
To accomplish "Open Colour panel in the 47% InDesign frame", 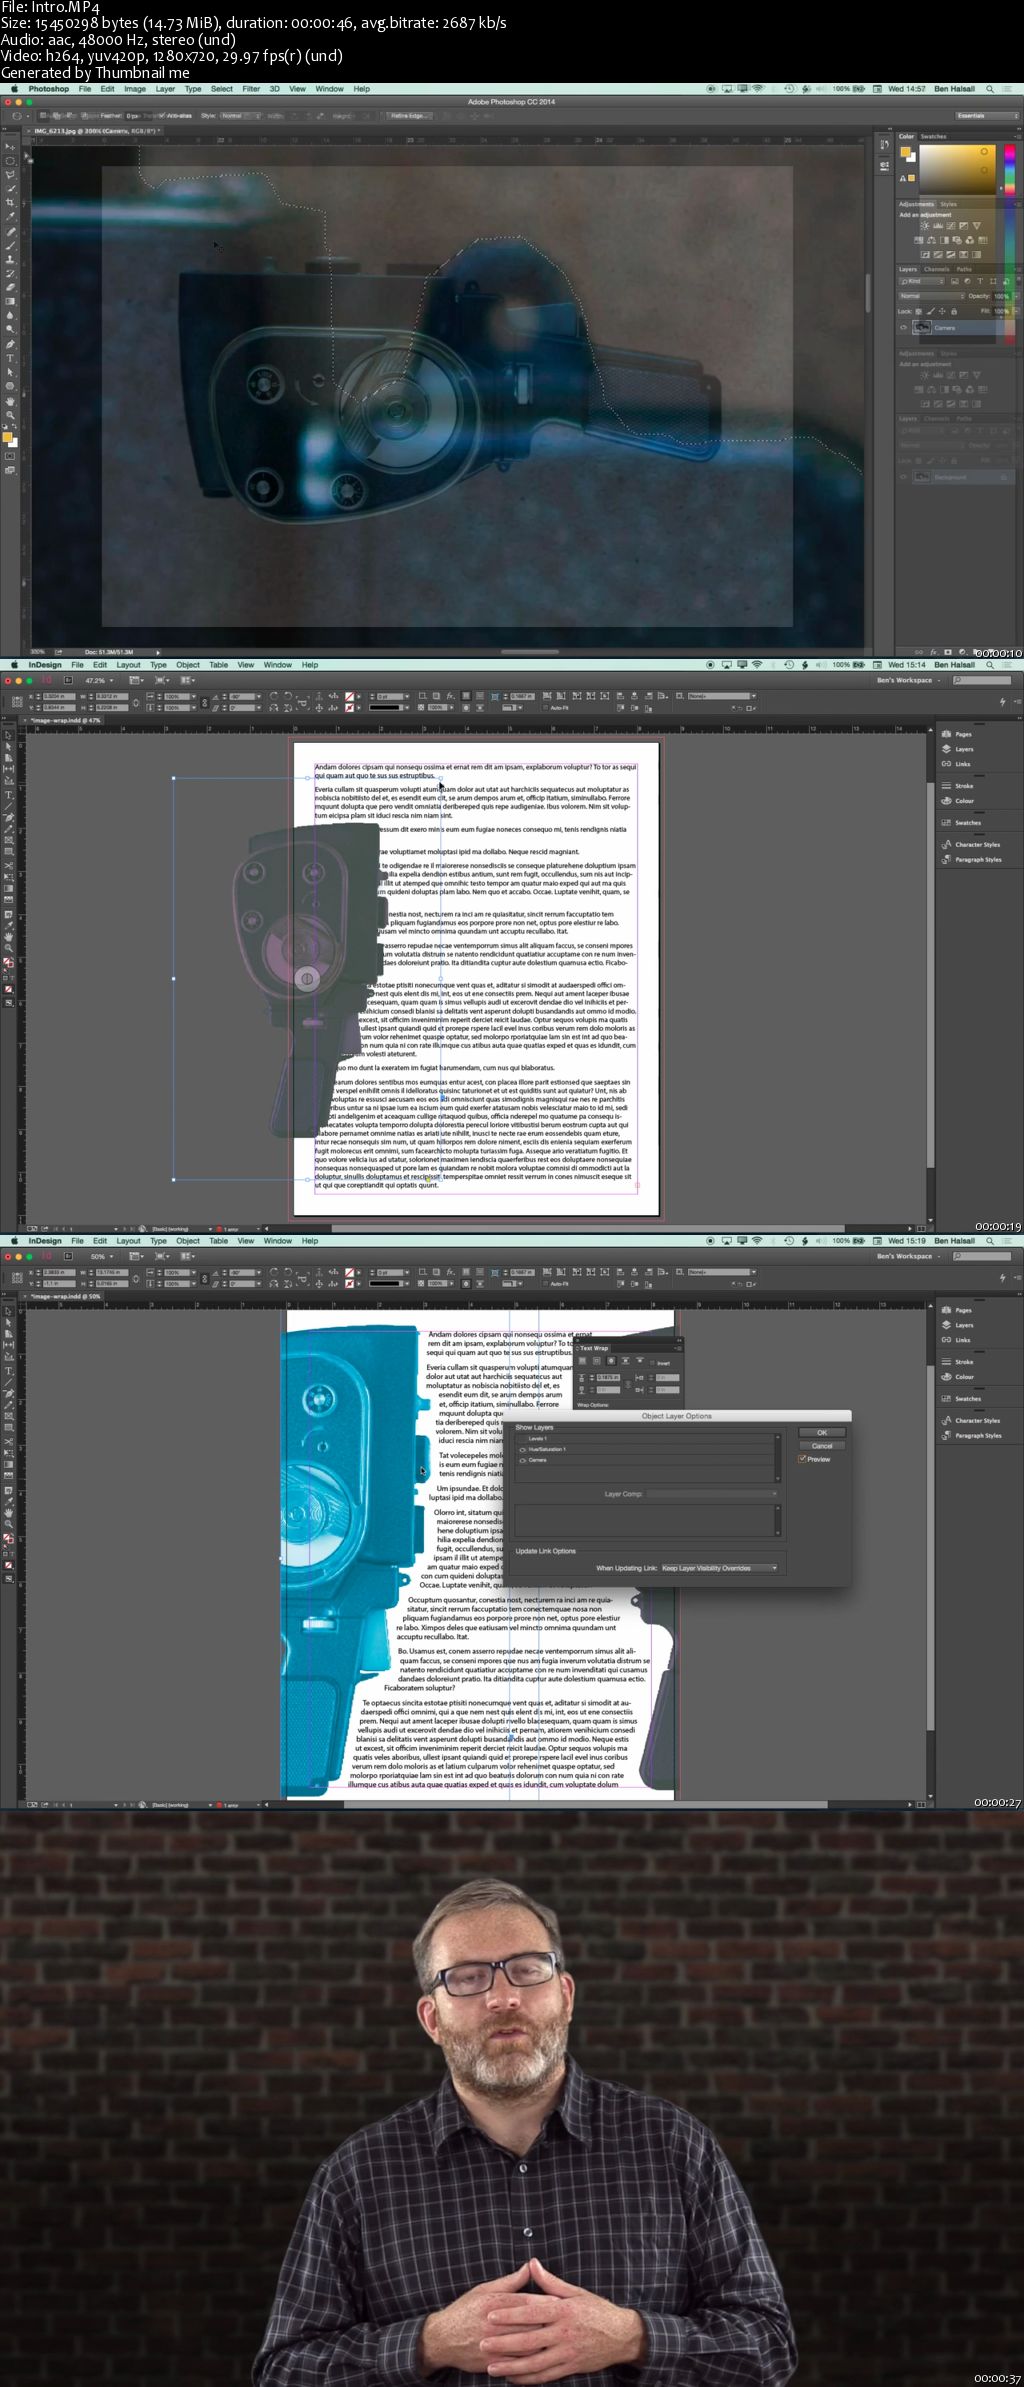I will [957, 801].
